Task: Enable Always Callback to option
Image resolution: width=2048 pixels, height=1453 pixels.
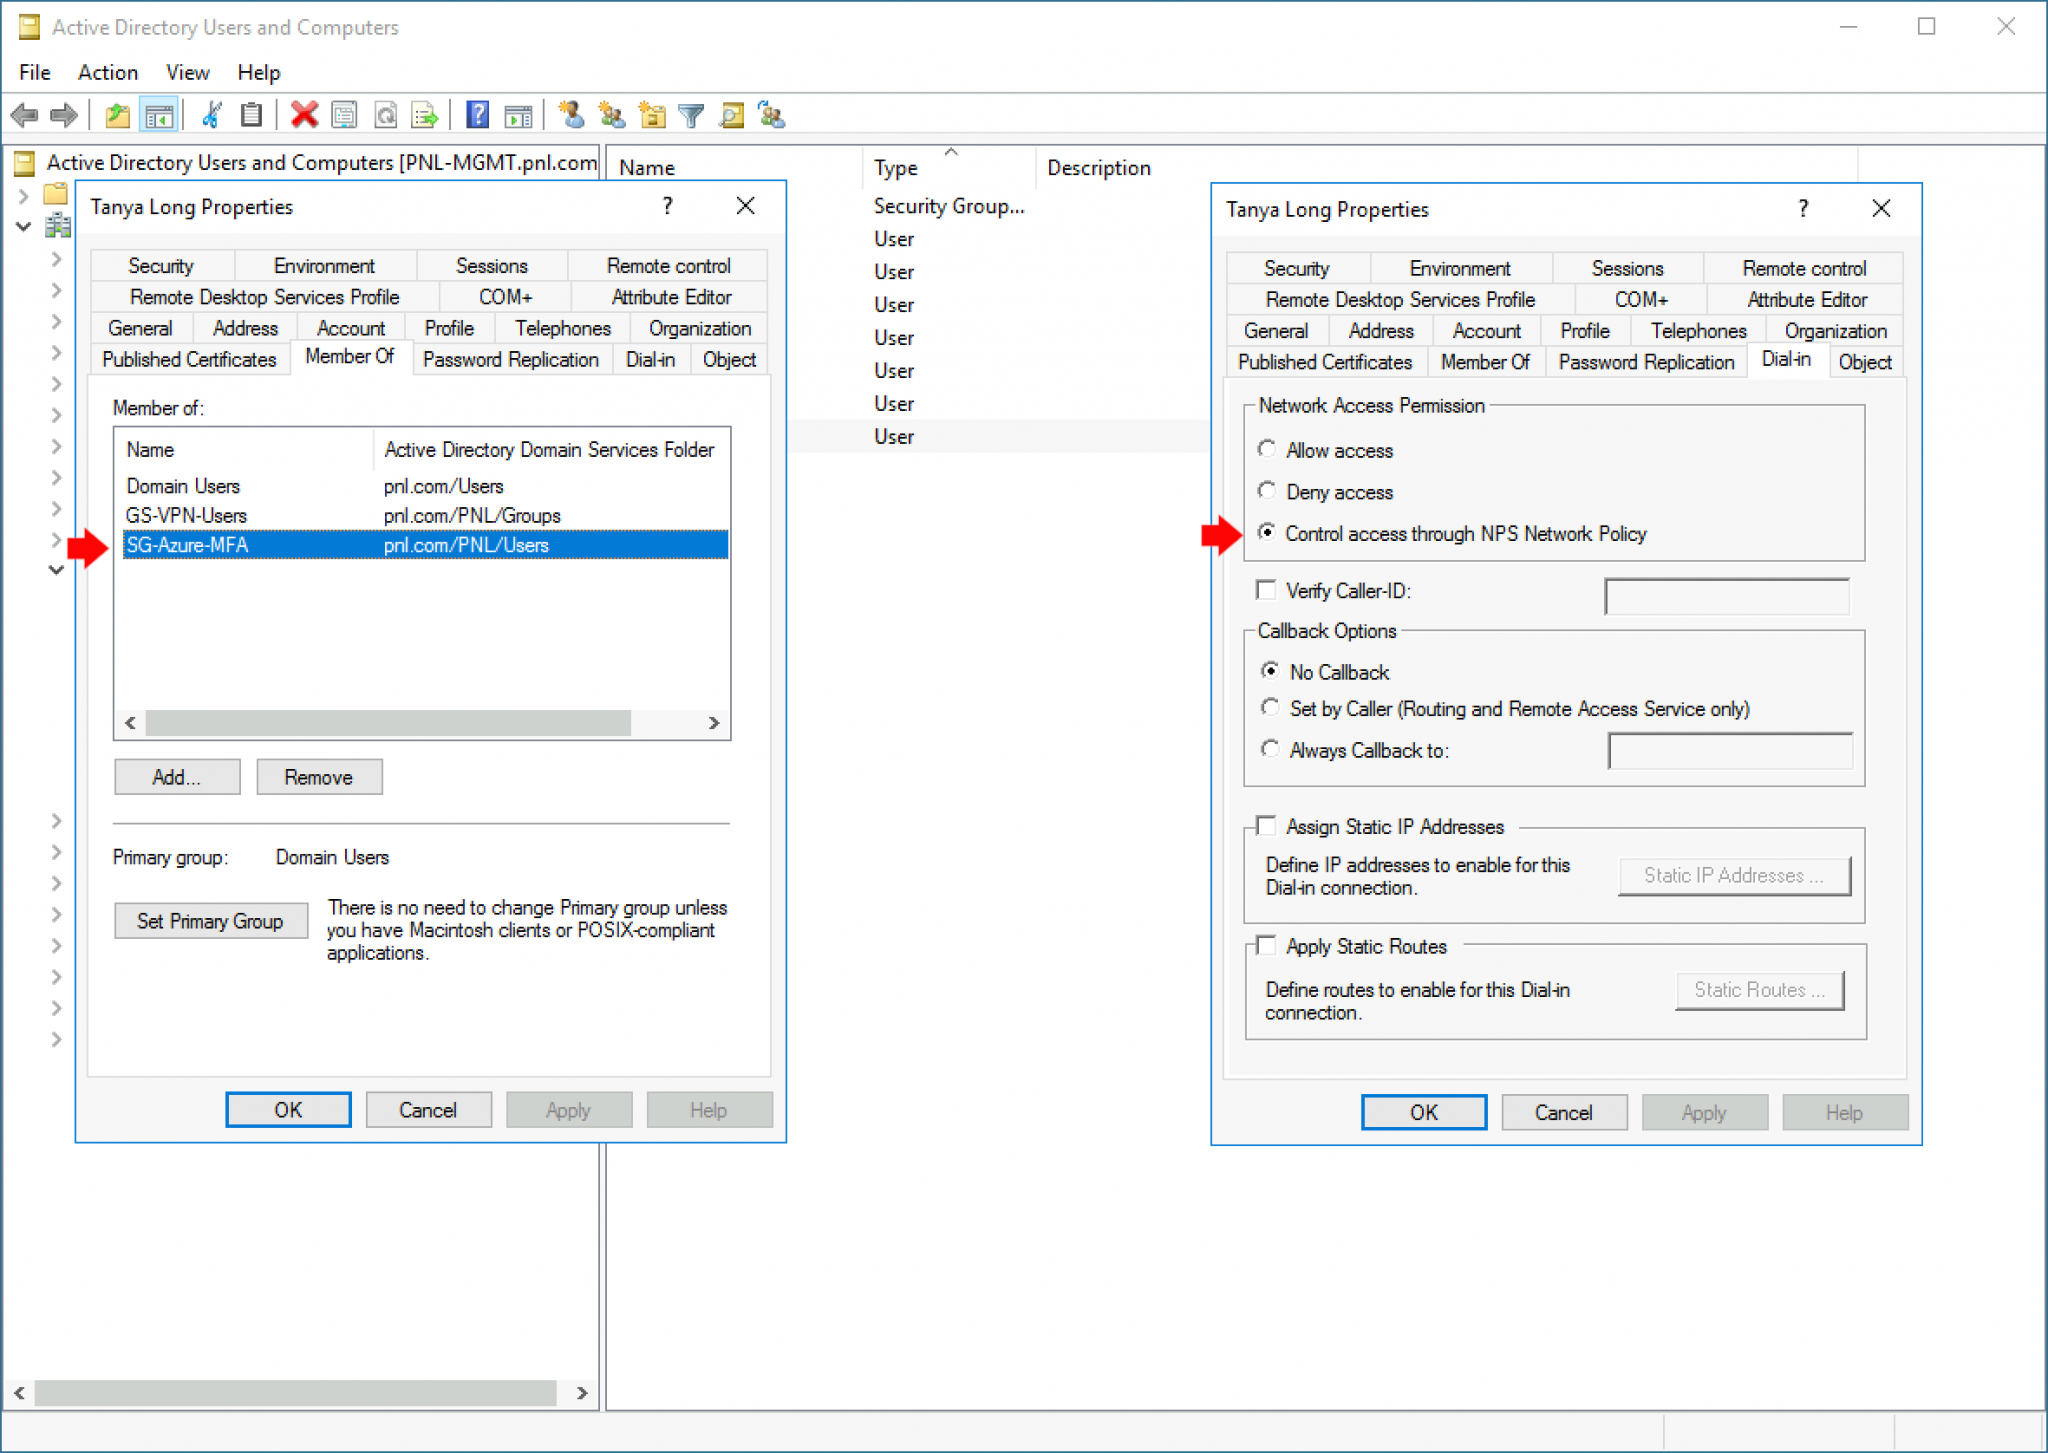Action: tap(1269, 748)
